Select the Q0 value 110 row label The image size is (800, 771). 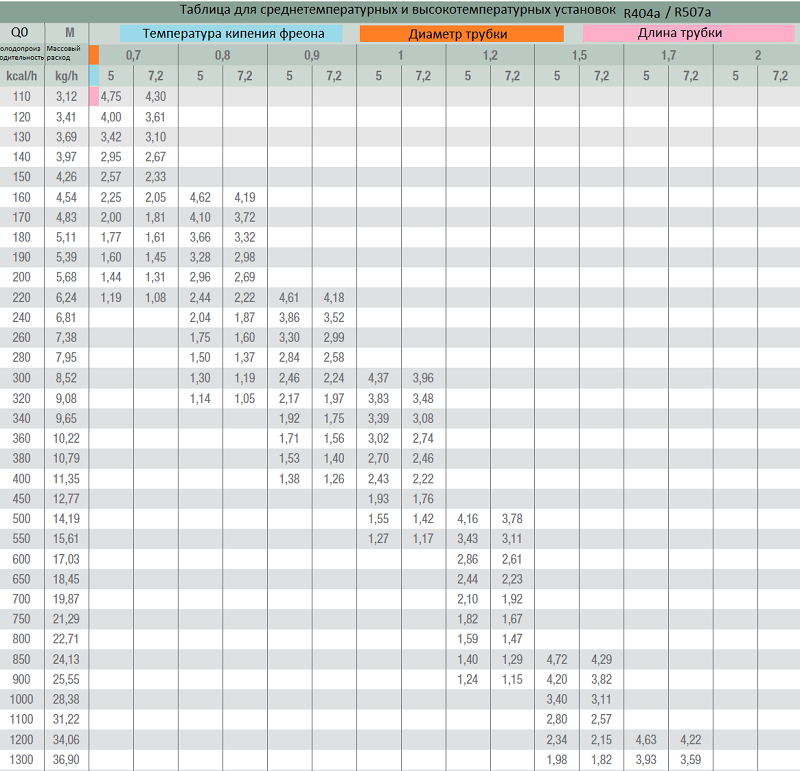click(x=21, y=96)
